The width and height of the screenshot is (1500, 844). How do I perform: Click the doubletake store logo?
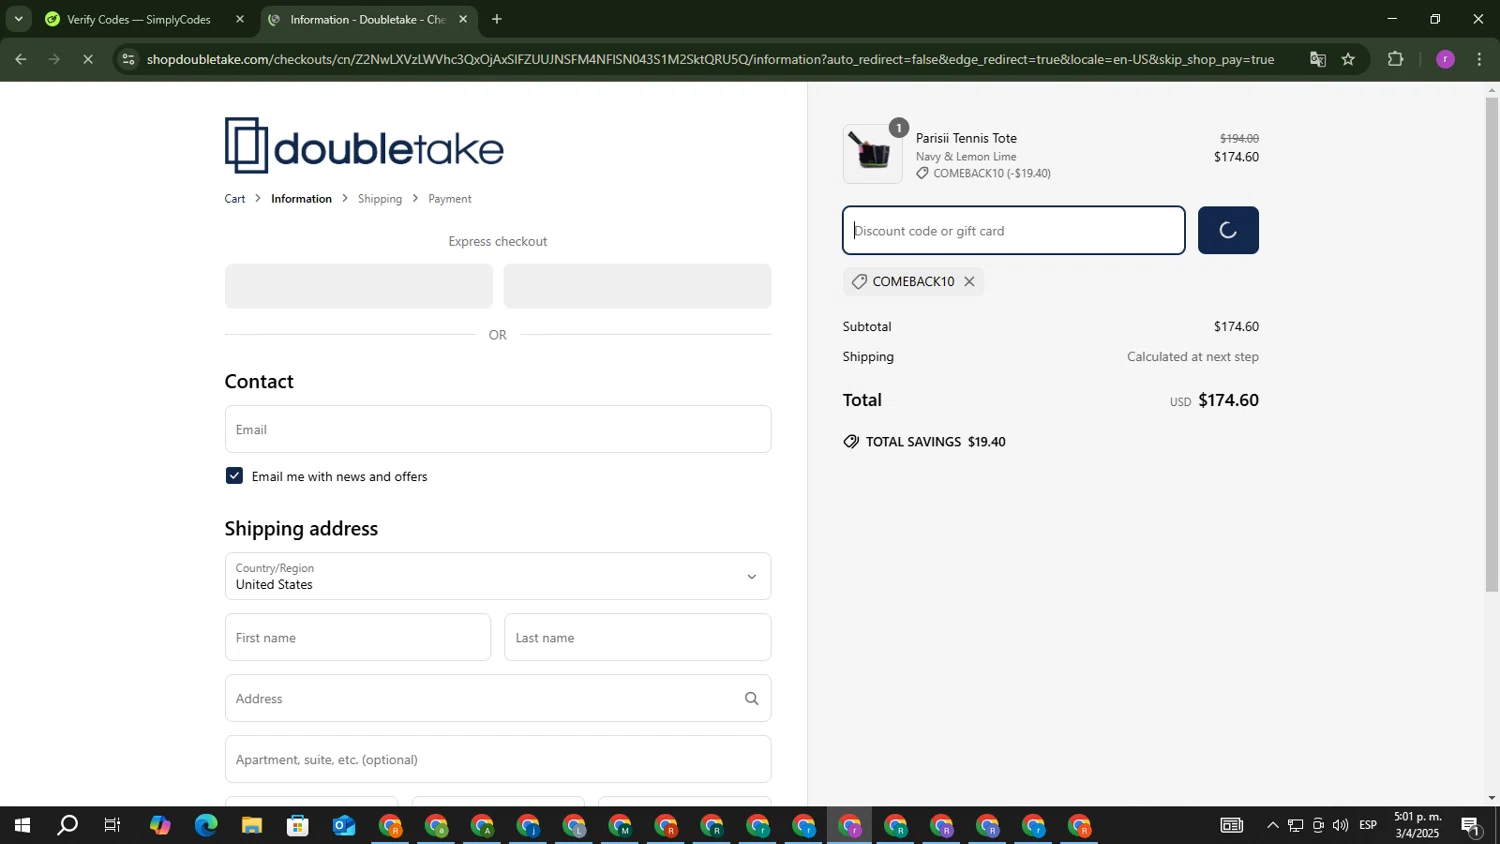[x=364, y=145]
